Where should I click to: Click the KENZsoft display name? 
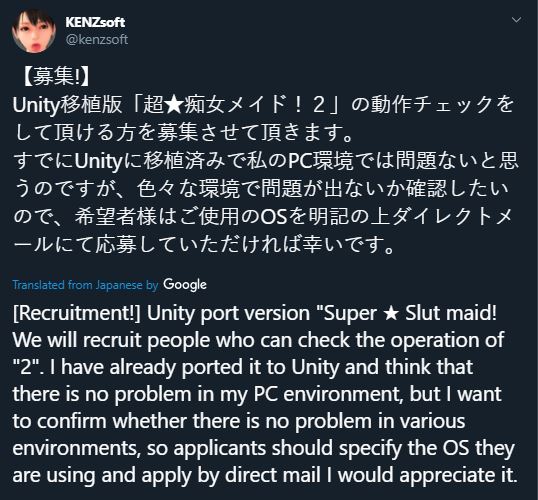tap(95, 22)
